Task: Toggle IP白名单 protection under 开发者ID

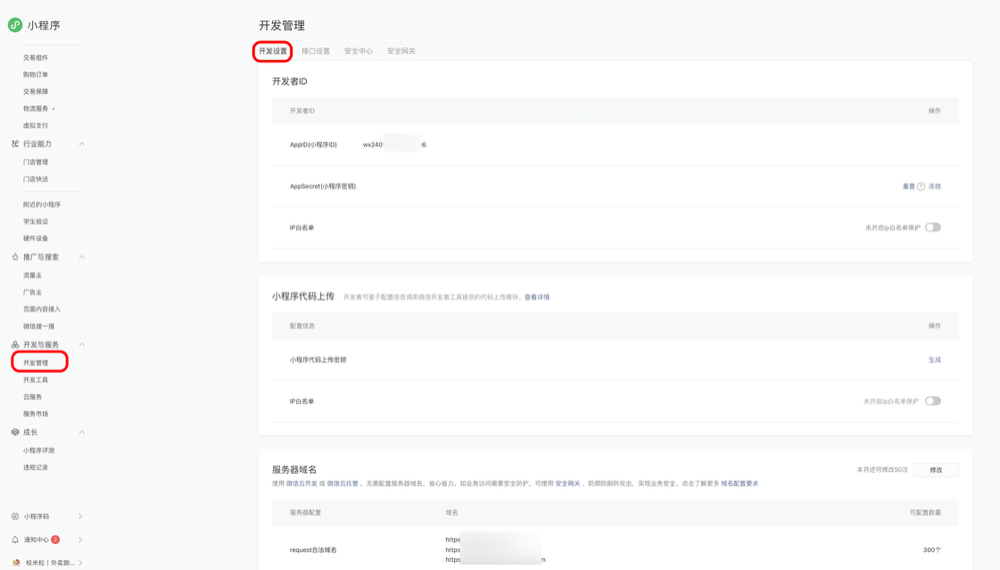Action: 932,227
